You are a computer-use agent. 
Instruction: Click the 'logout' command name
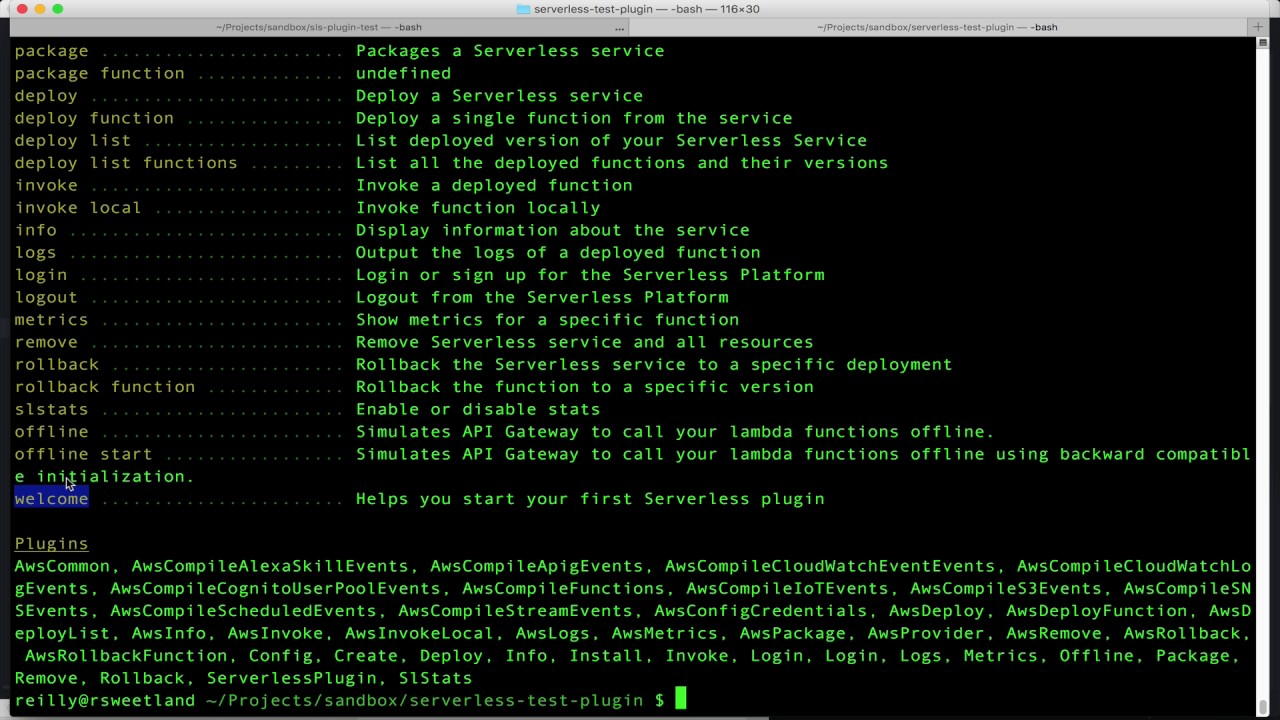[46, 297]
